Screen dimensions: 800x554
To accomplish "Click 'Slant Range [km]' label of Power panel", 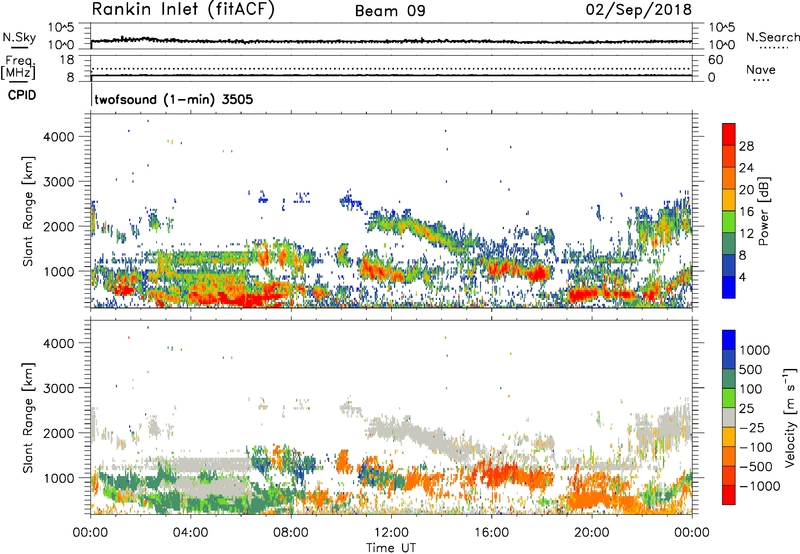I will click(x=27, y=211).
